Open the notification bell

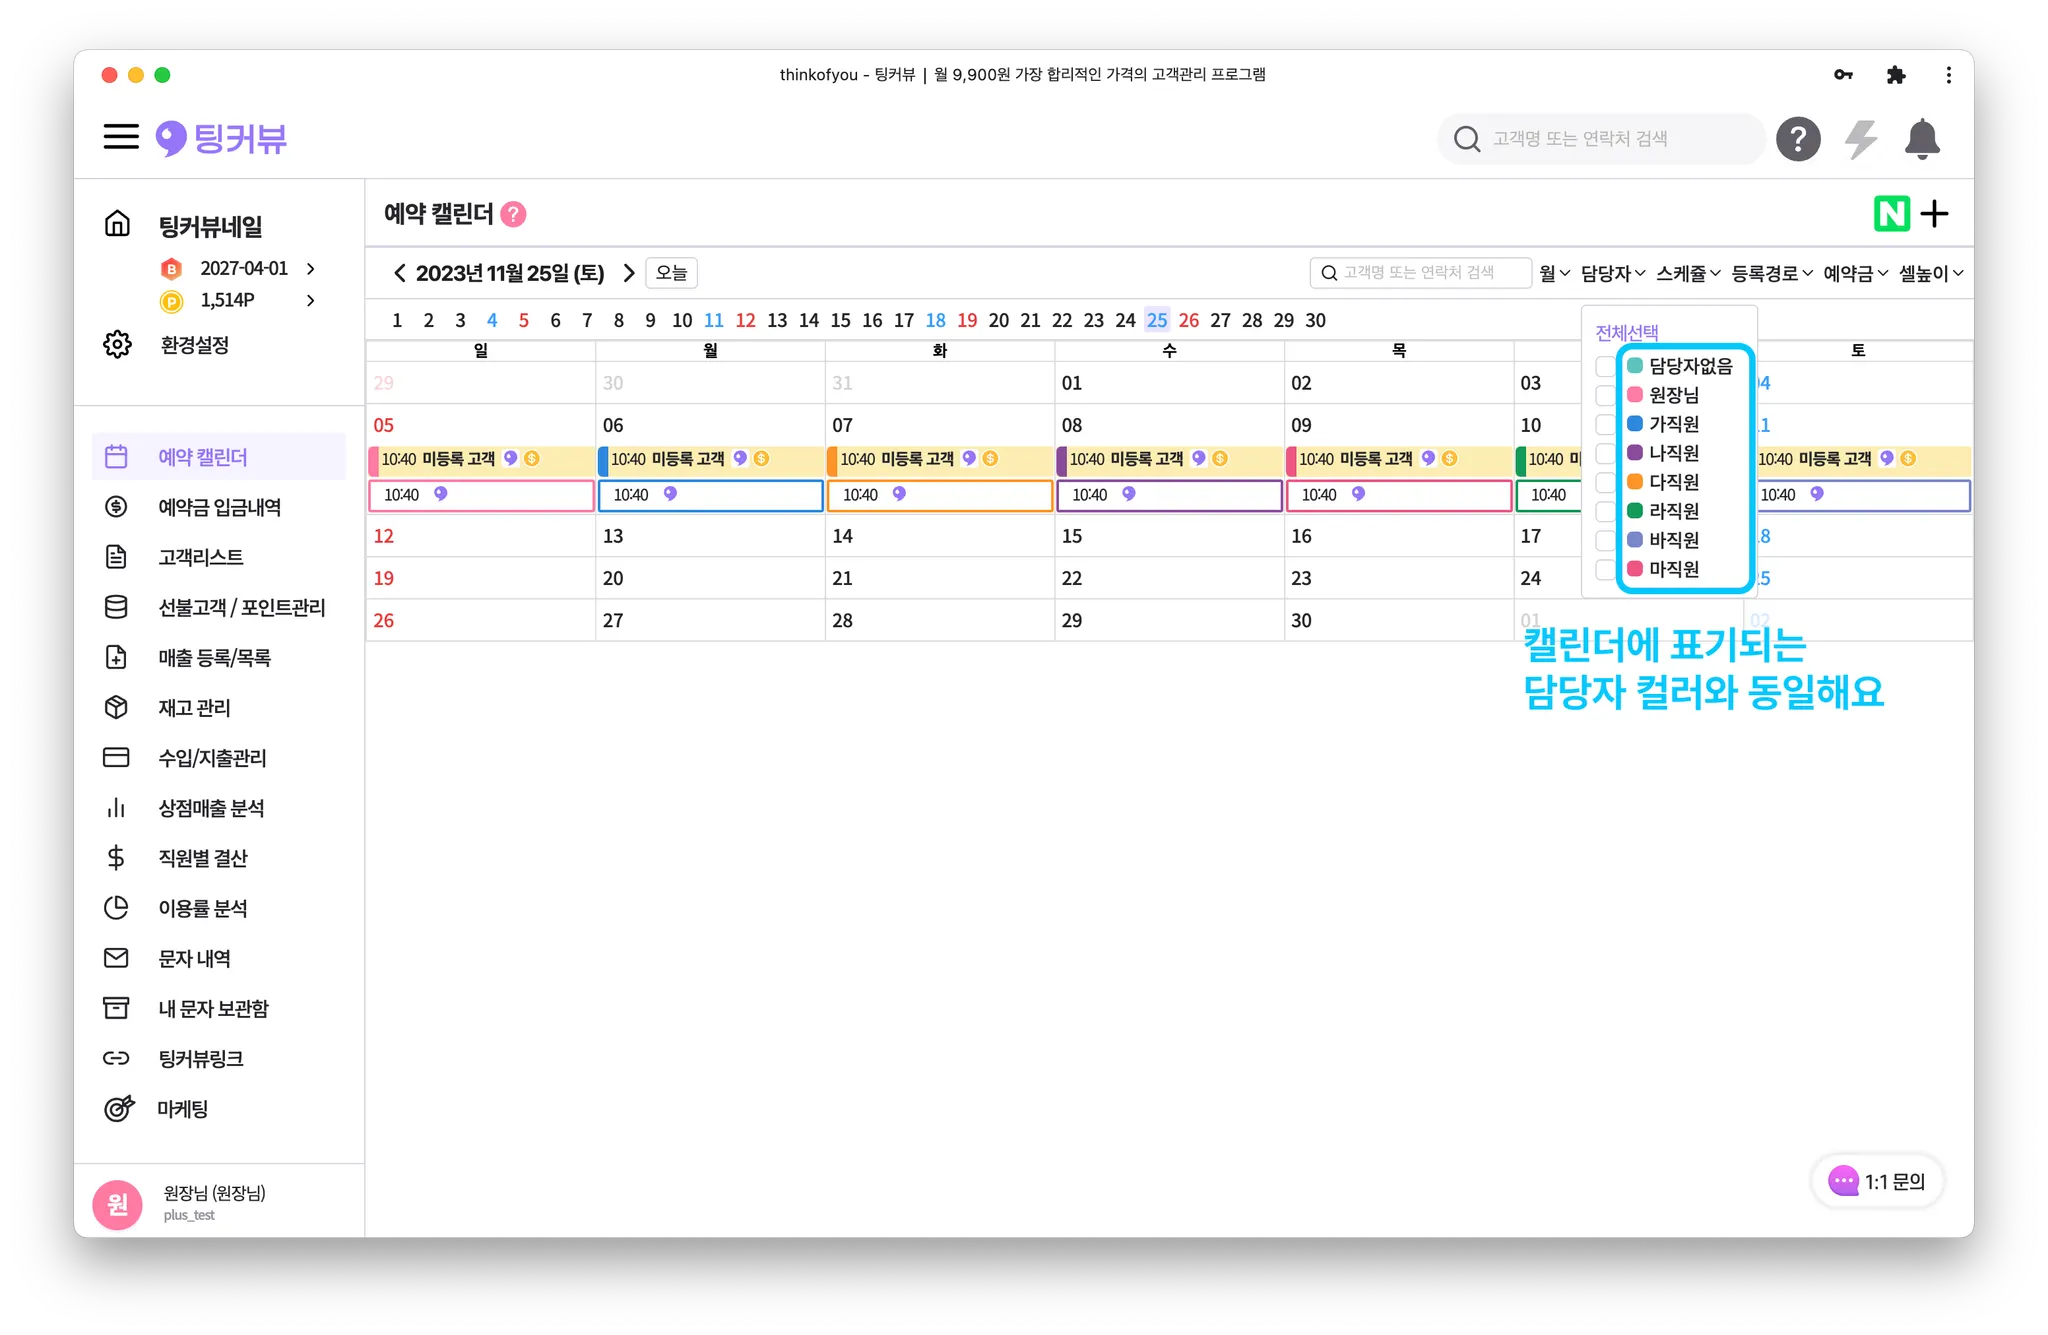(1921, 139)
